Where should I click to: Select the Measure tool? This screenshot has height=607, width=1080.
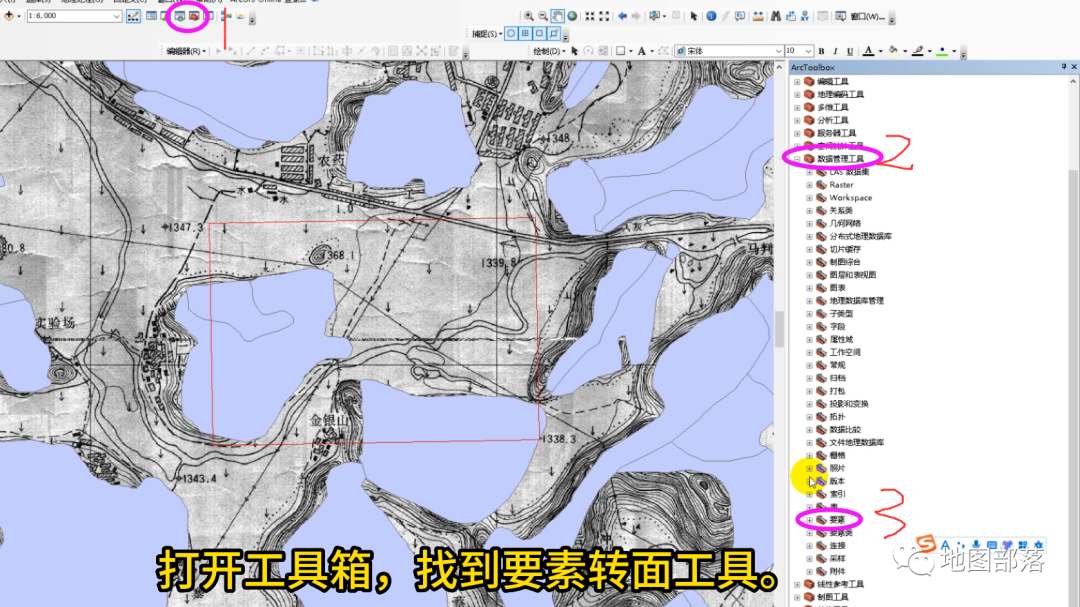tap(758, 16)
